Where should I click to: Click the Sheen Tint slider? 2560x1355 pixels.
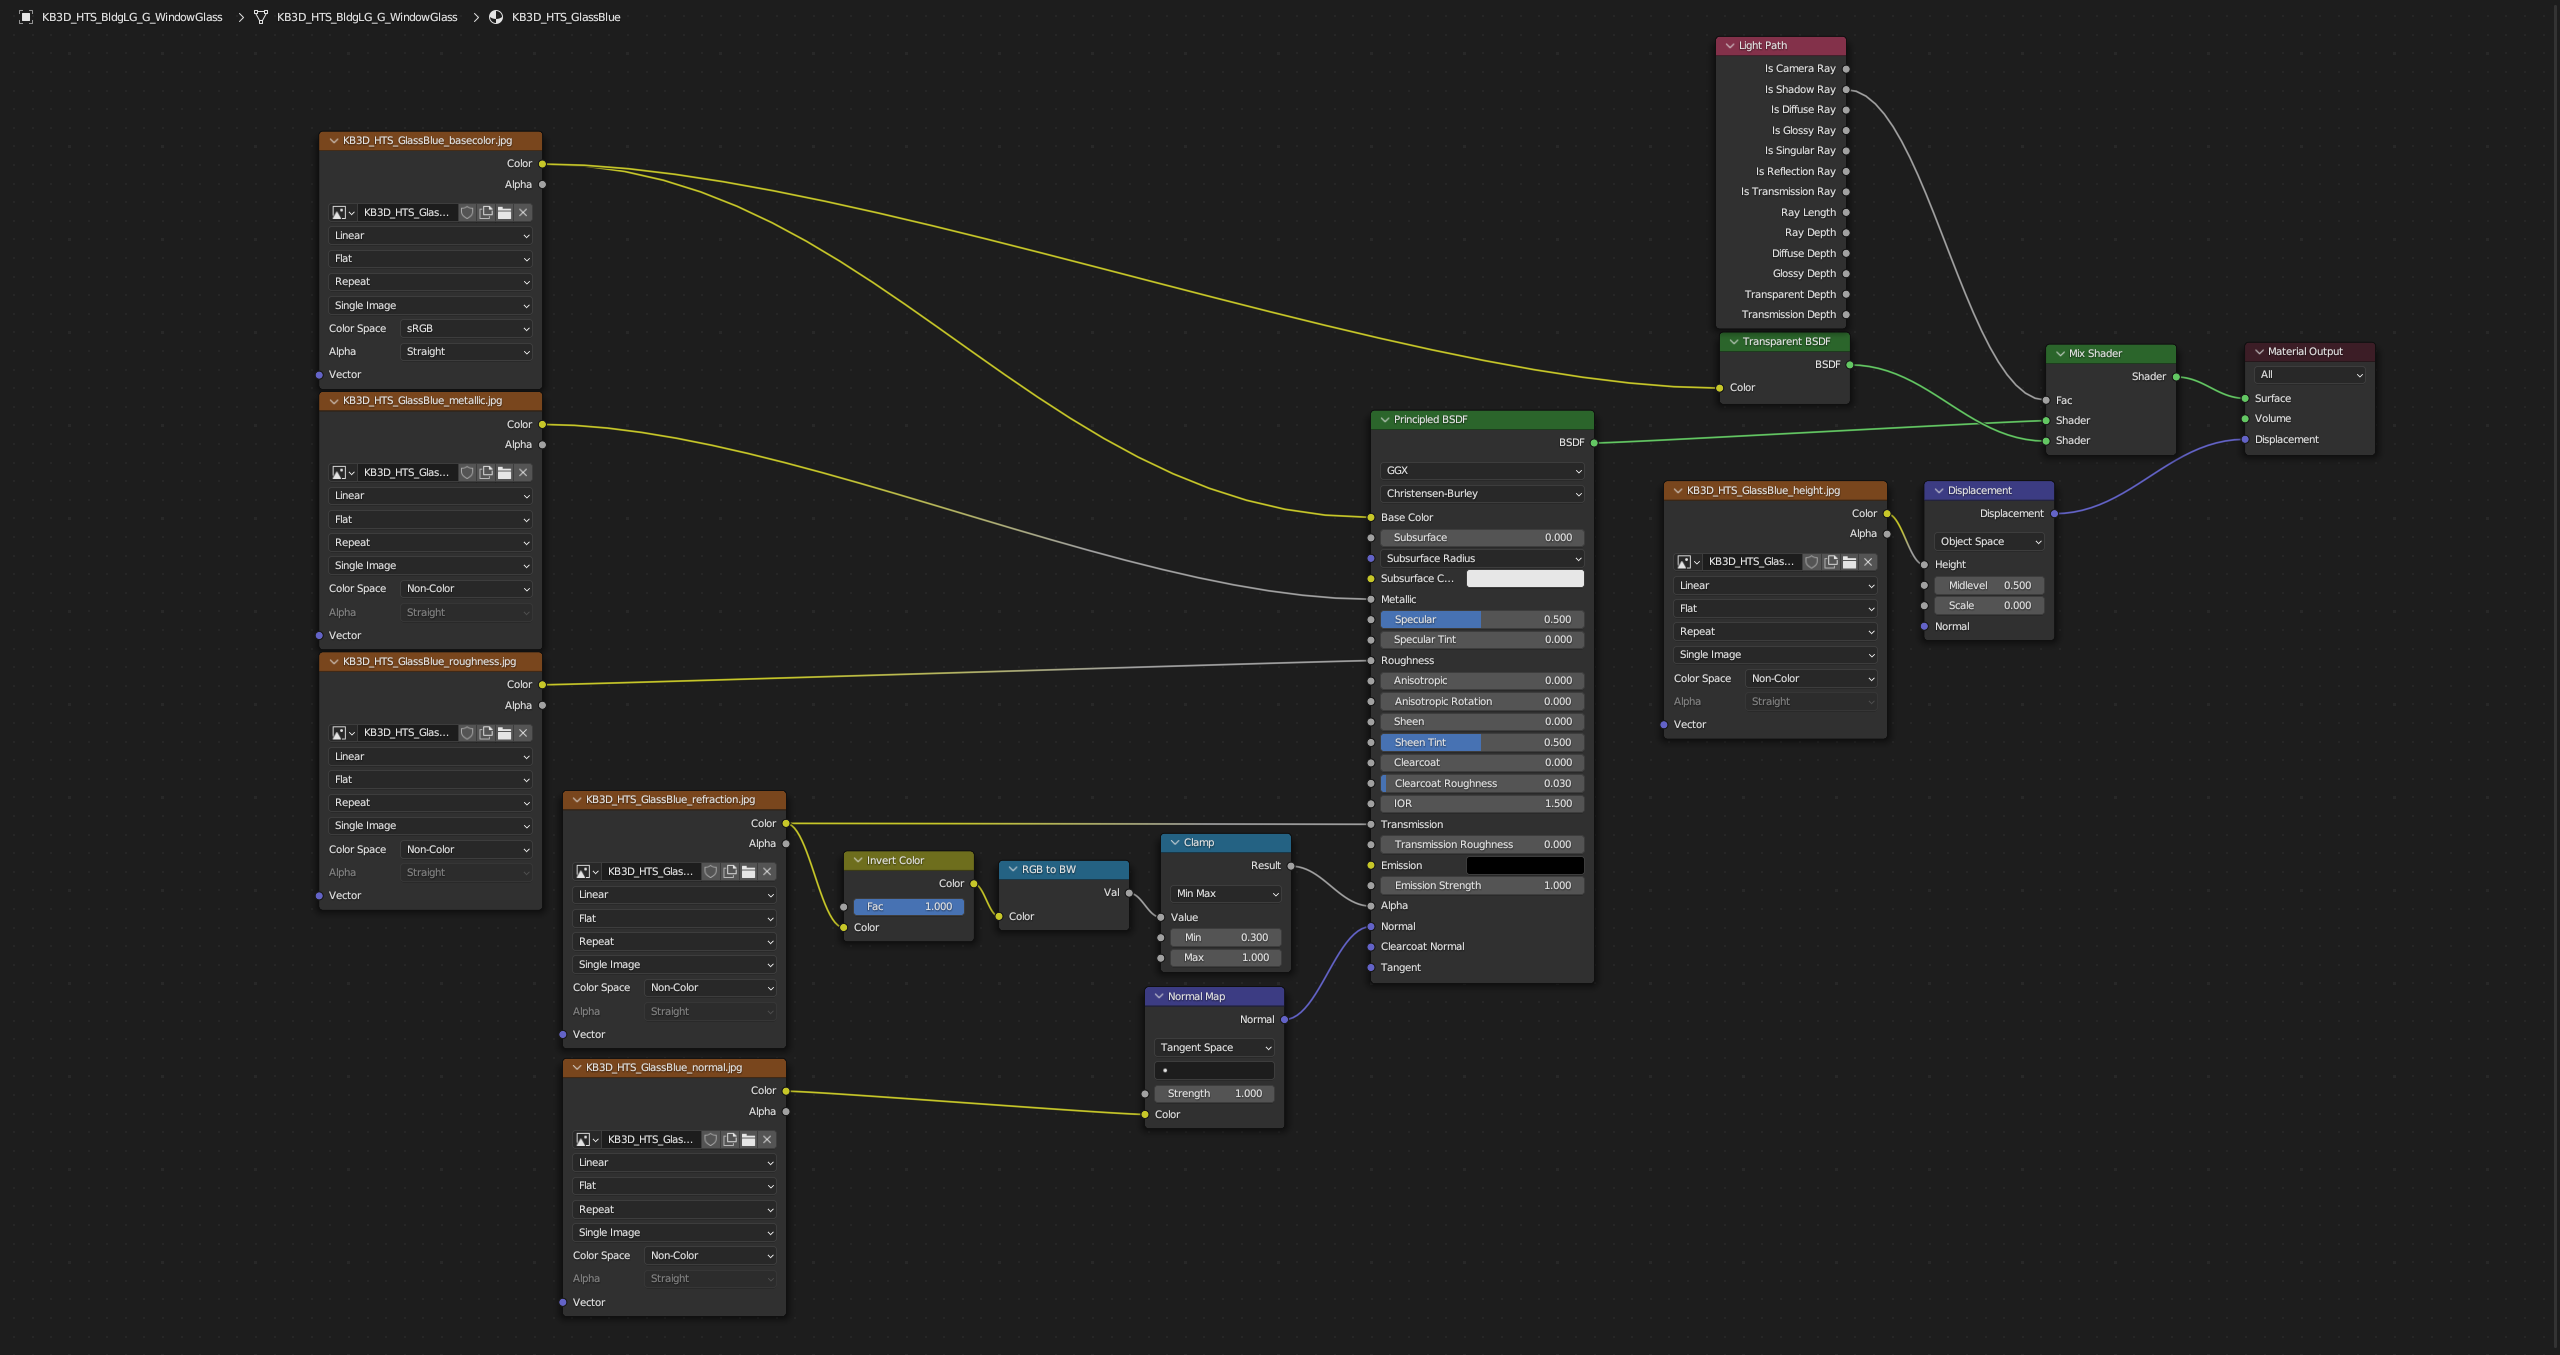1482,742
